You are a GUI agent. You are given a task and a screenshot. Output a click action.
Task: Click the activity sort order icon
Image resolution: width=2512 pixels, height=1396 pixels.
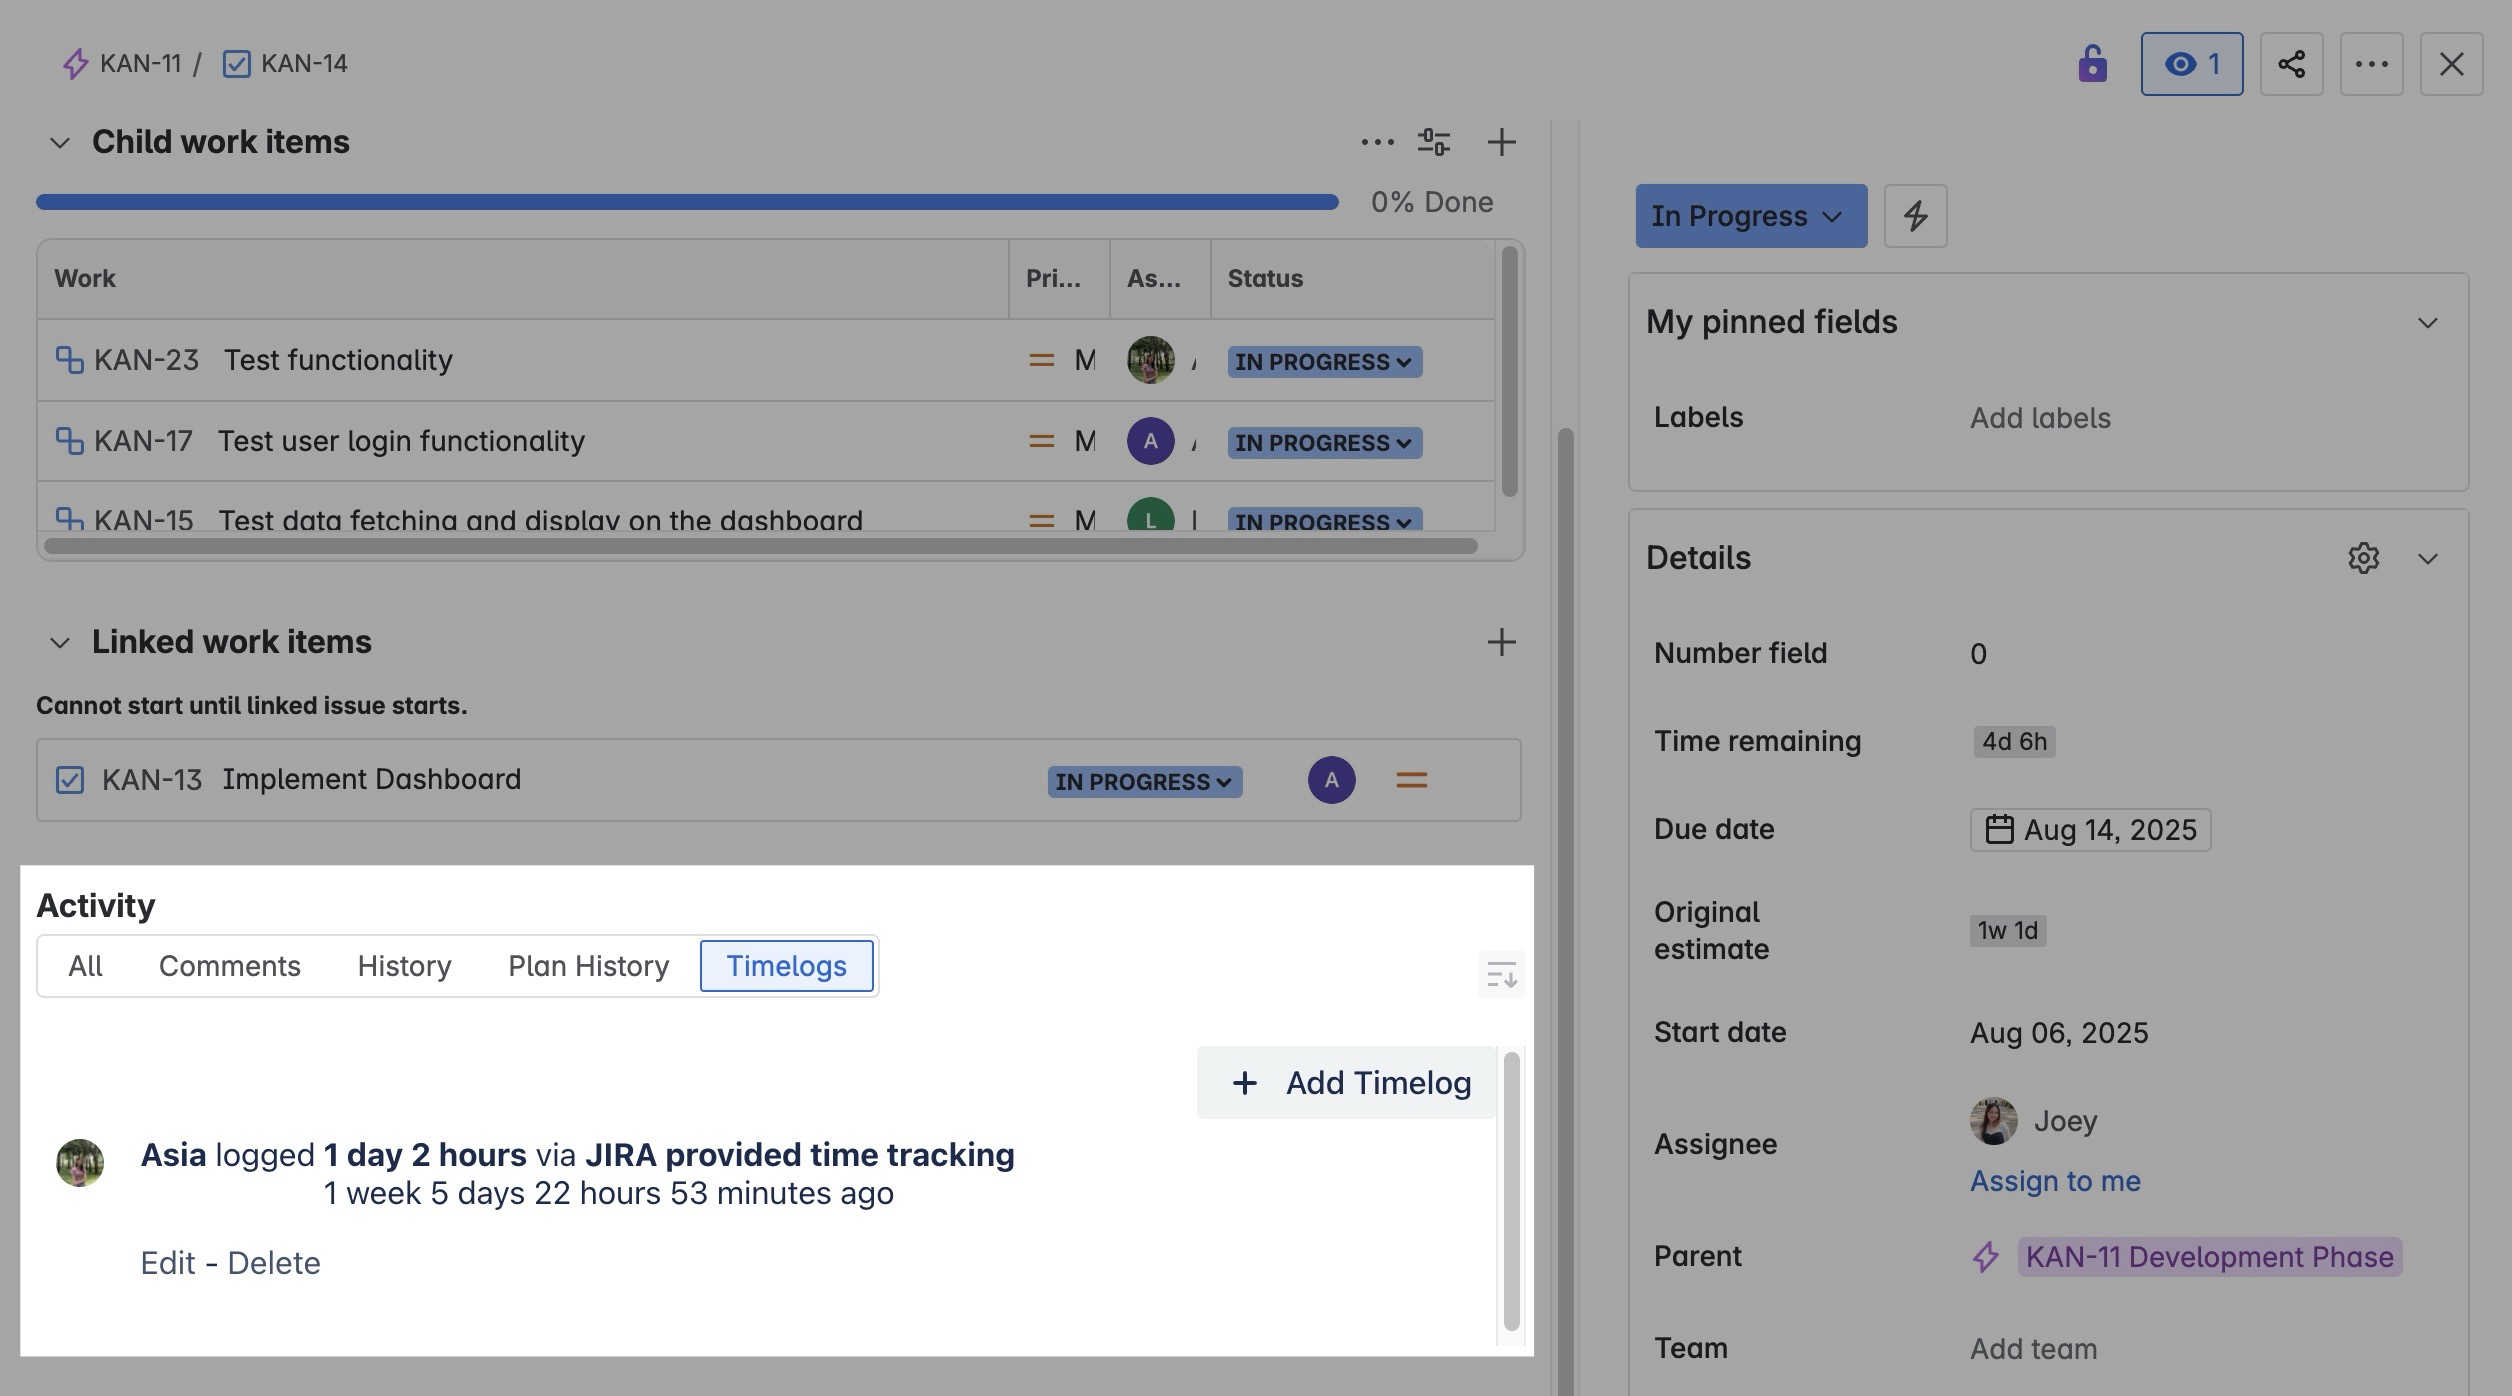point(1501,974)
